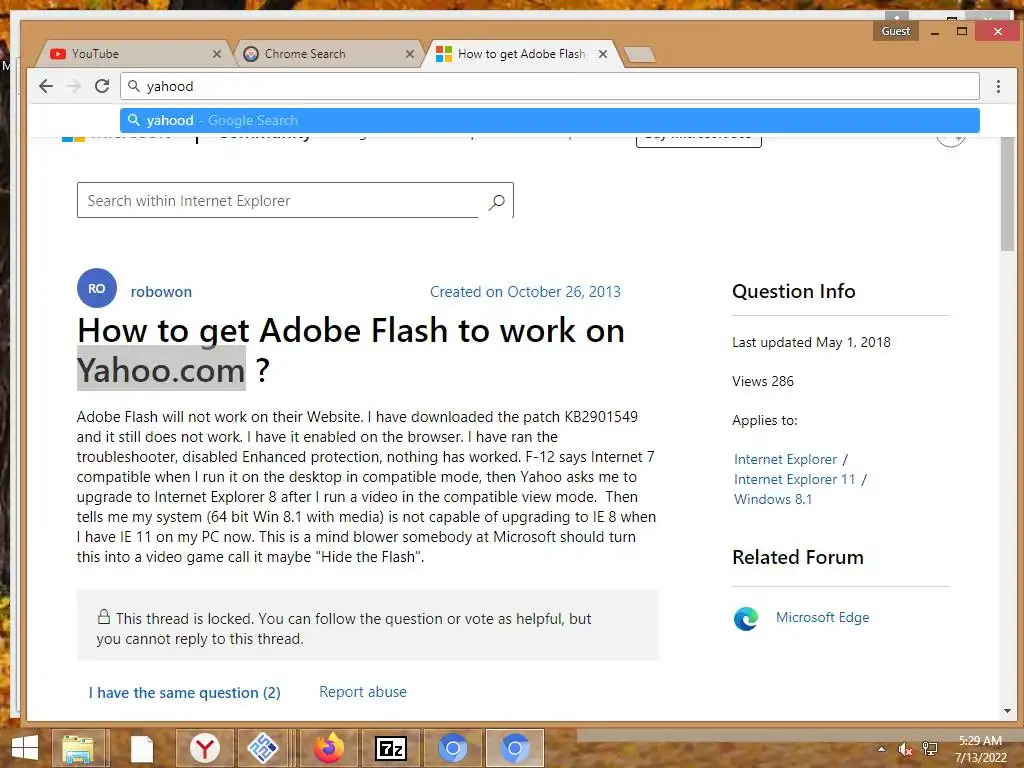Open the Microsoft Edge related forum link
The height and width of the screenshot is (768, 1024).
[x=822, y=617]
